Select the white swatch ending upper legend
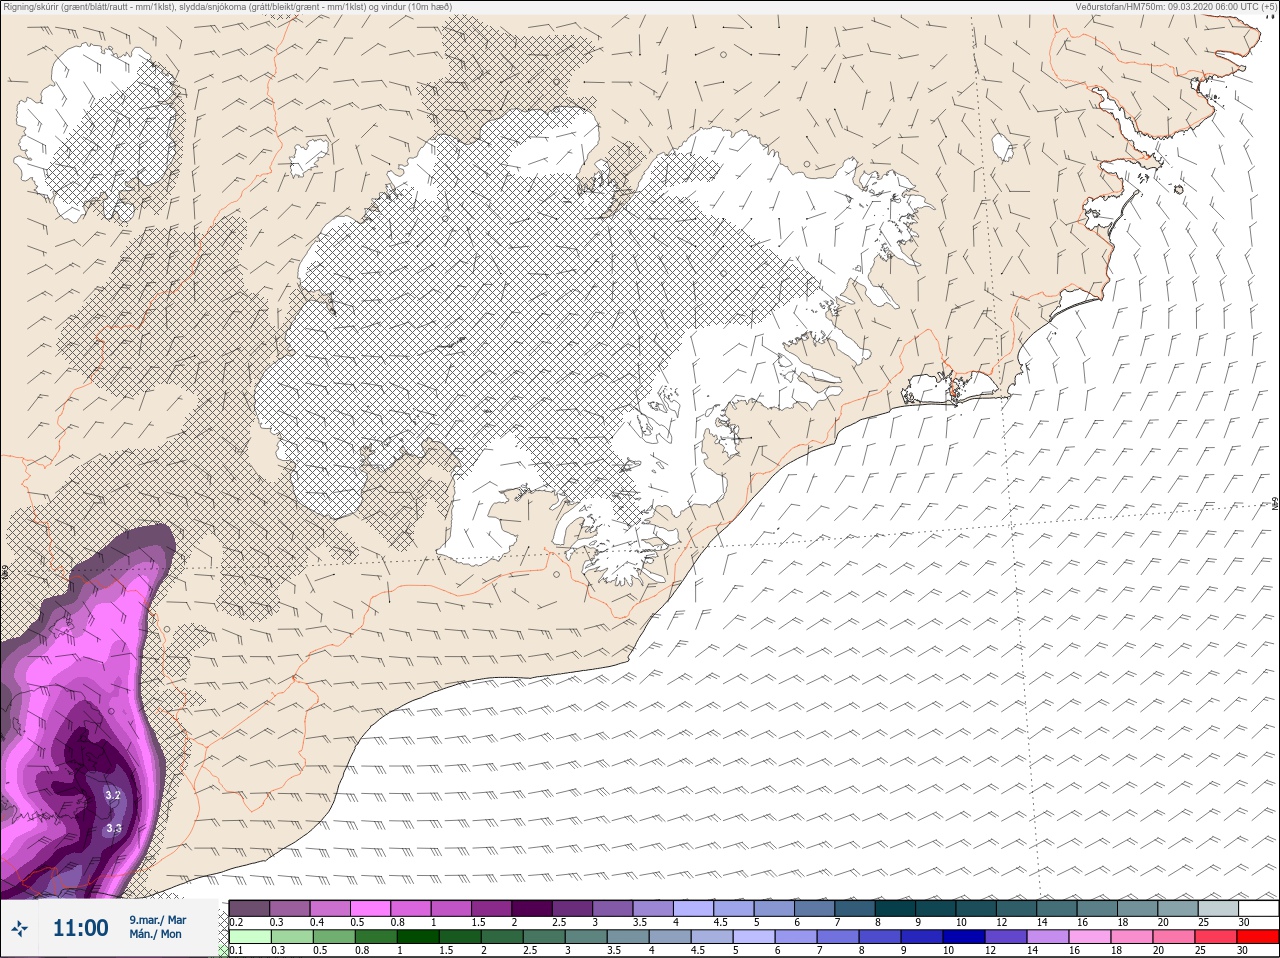 point(1258,908)
